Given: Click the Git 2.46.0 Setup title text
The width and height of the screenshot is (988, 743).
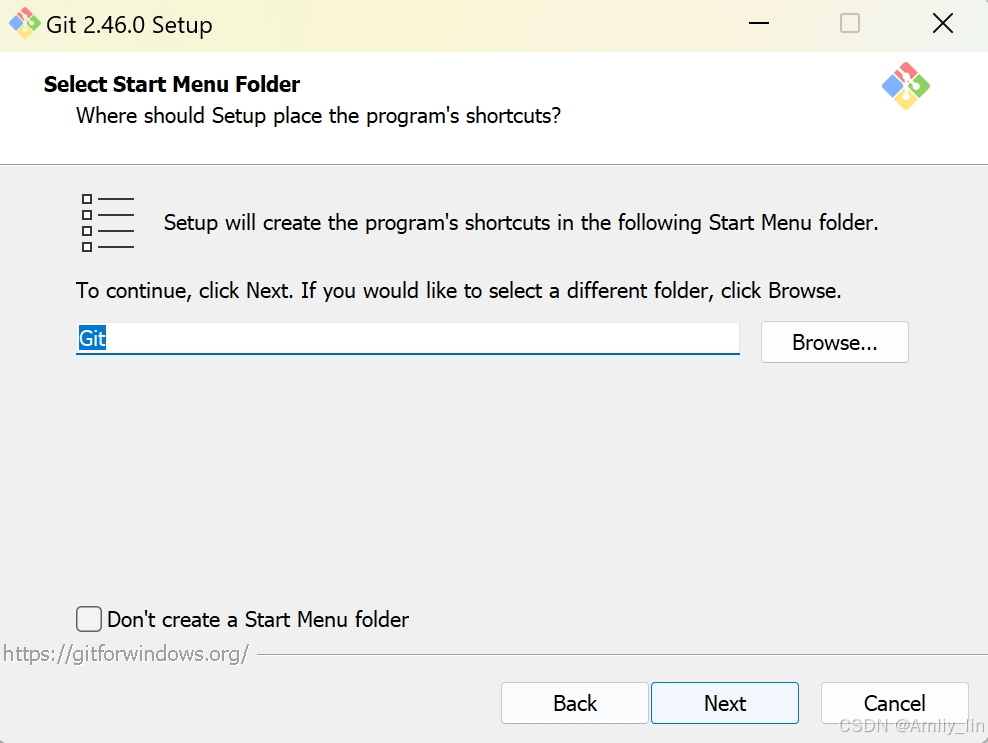Looking at the screenshot, I should click(129, 25).
